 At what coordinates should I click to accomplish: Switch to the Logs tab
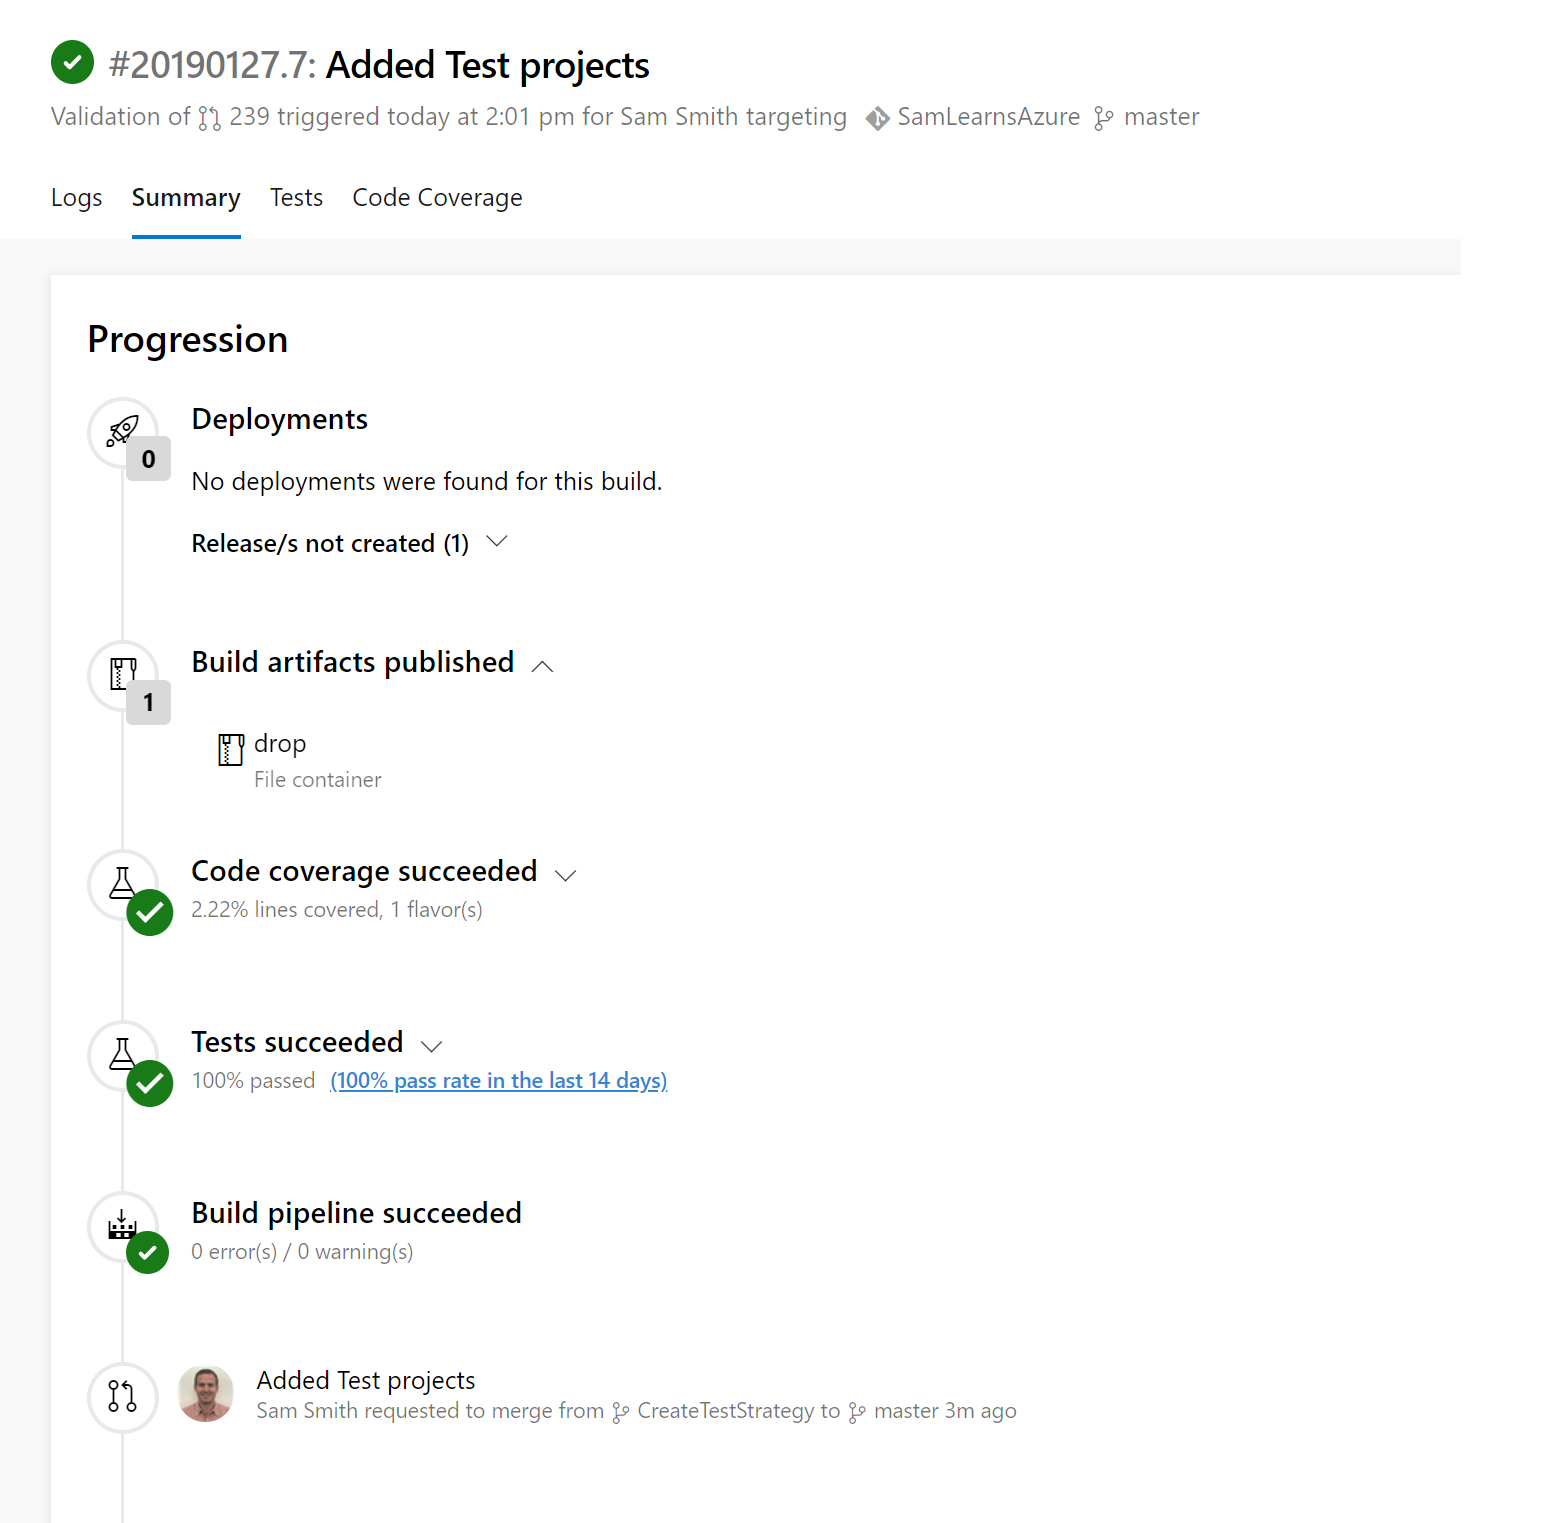tap(76, 198)
